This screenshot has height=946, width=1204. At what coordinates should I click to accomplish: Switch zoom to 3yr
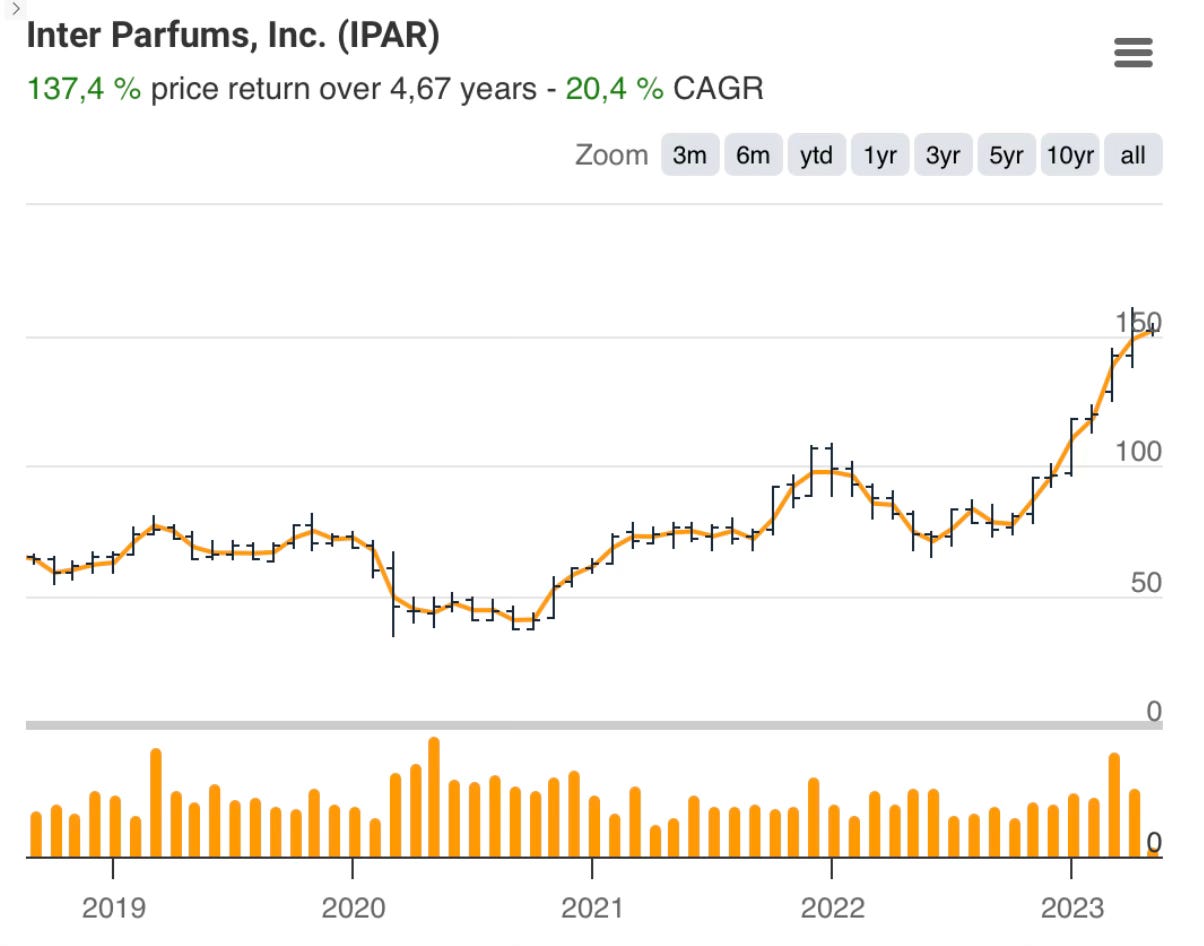pyautogui.click(x=943, y=155)
